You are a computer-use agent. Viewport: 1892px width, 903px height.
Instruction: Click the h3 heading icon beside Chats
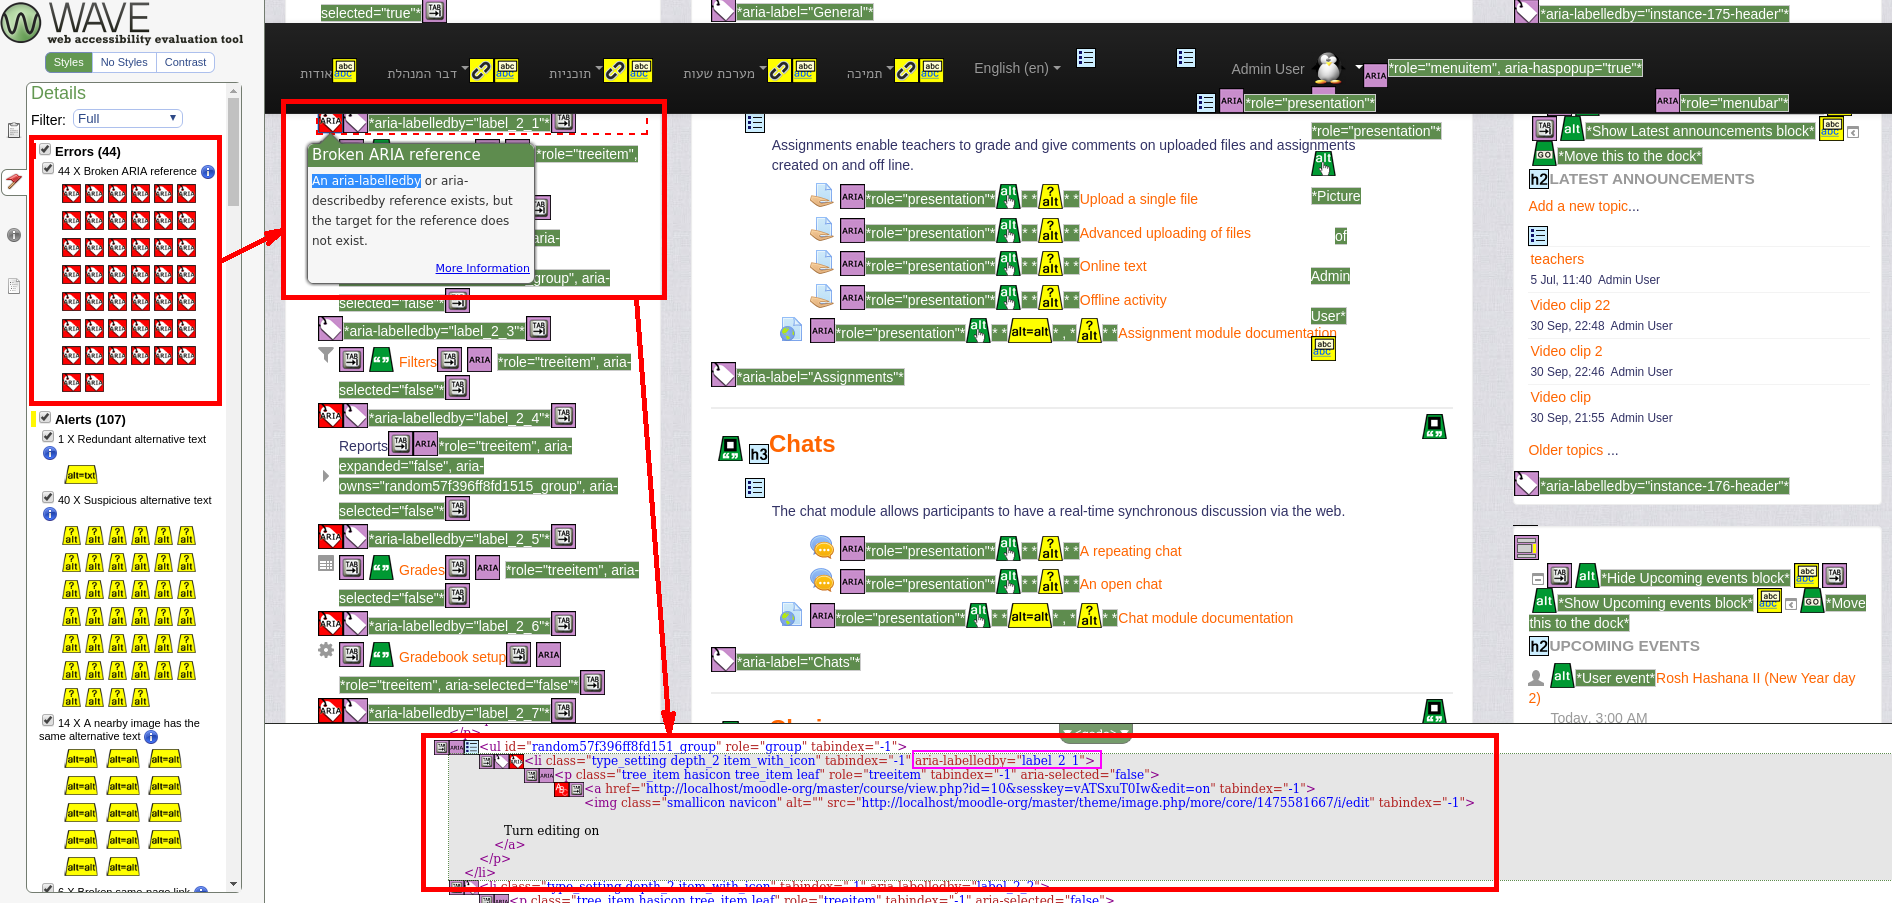point(759,454)
